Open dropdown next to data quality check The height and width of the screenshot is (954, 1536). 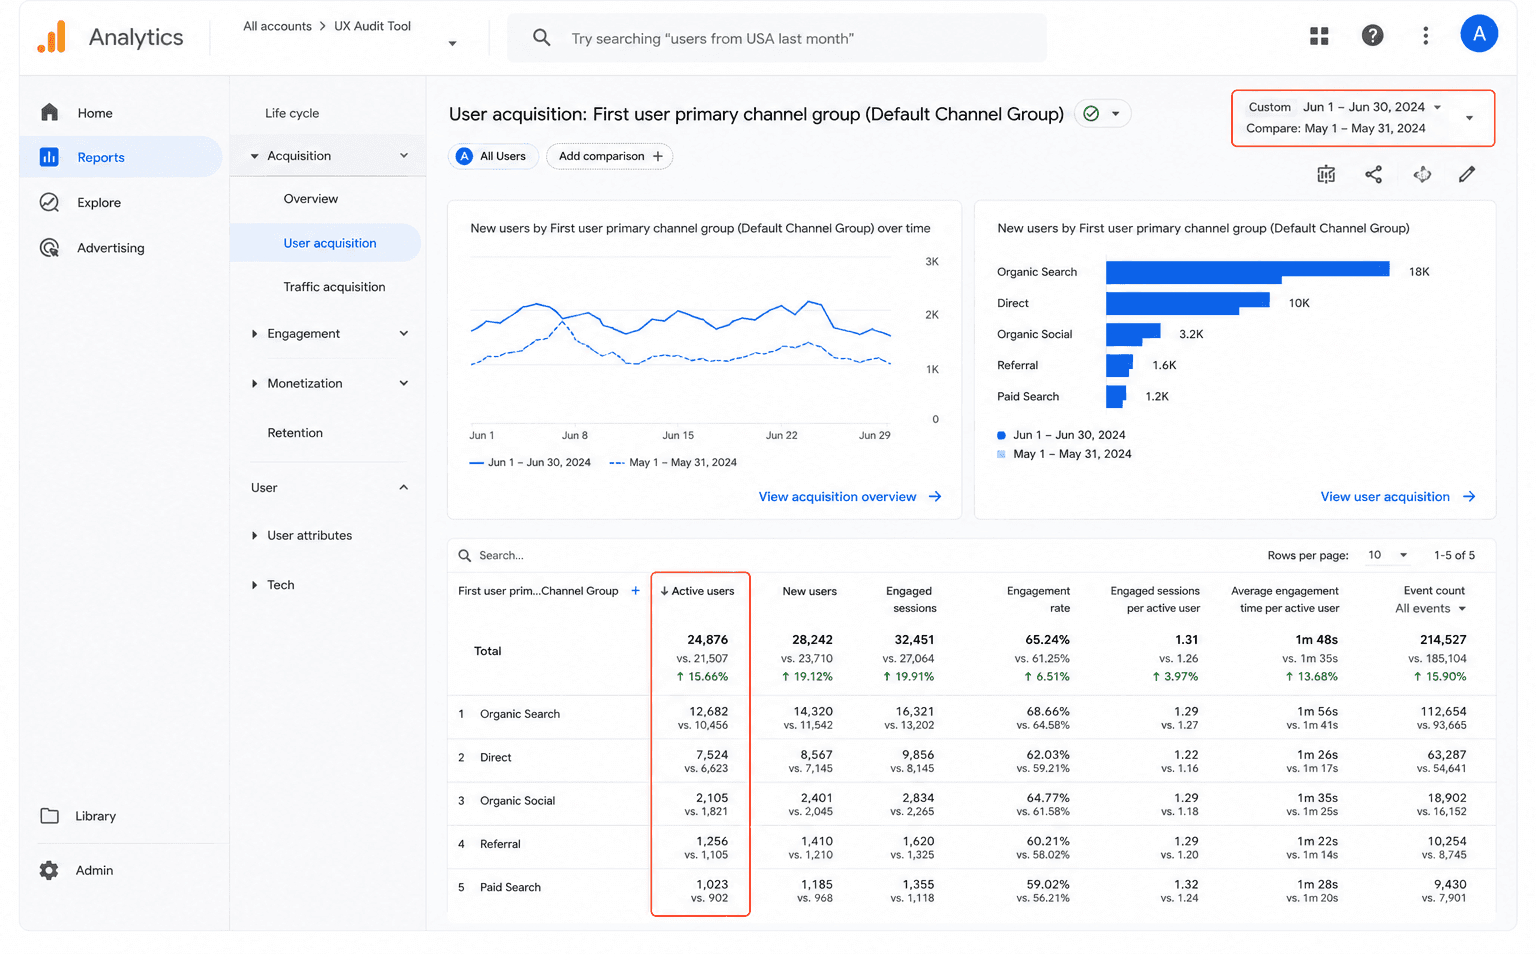click(x=1115, y=114)
